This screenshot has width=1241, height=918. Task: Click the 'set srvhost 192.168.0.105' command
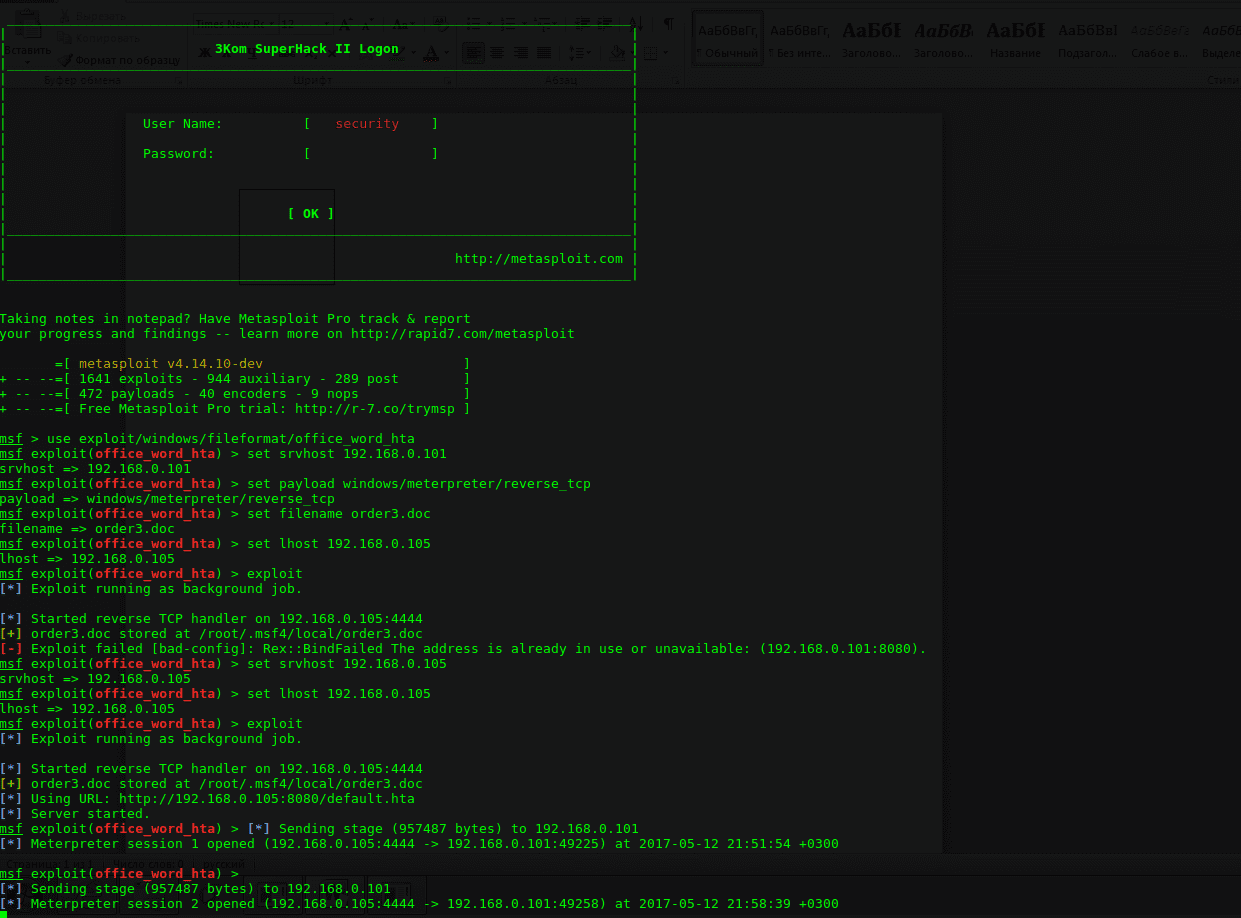click(347, 664)
